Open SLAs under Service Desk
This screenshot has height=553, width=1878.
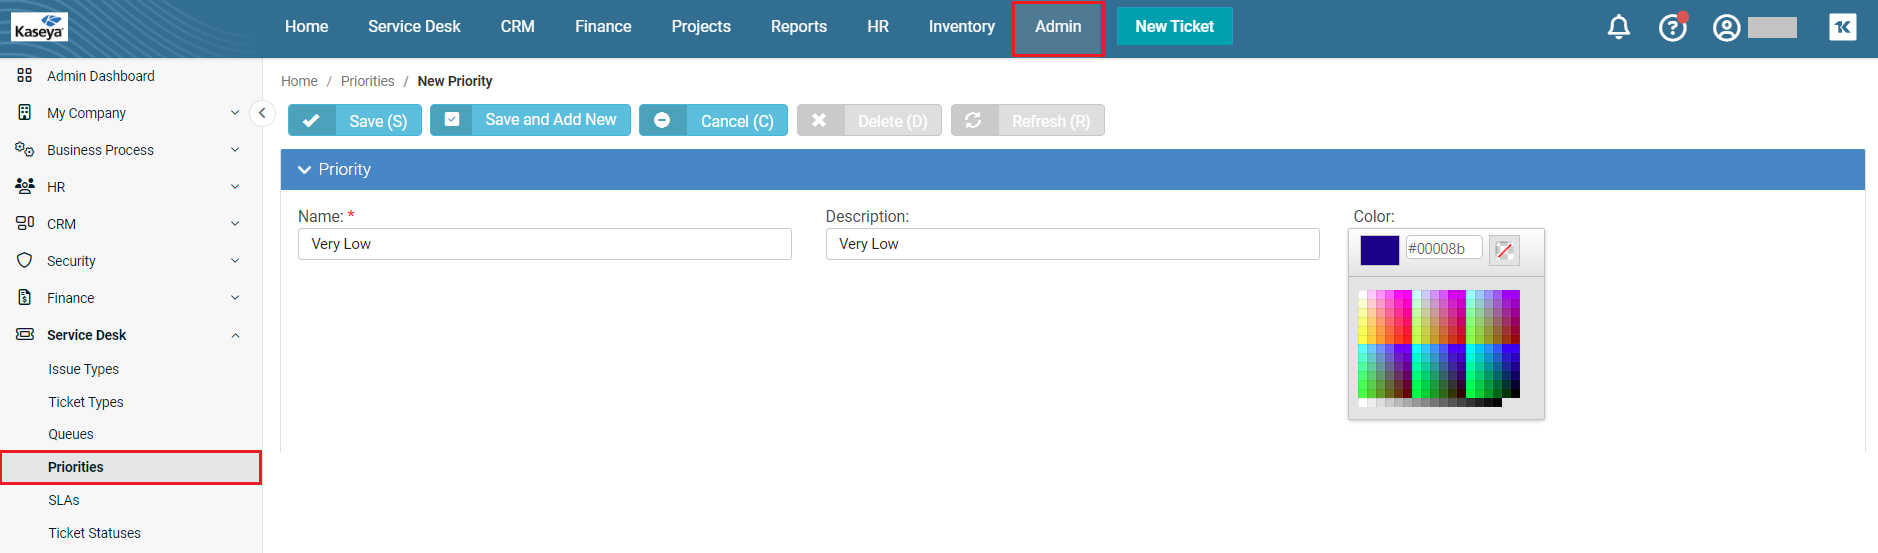point(64,500)
